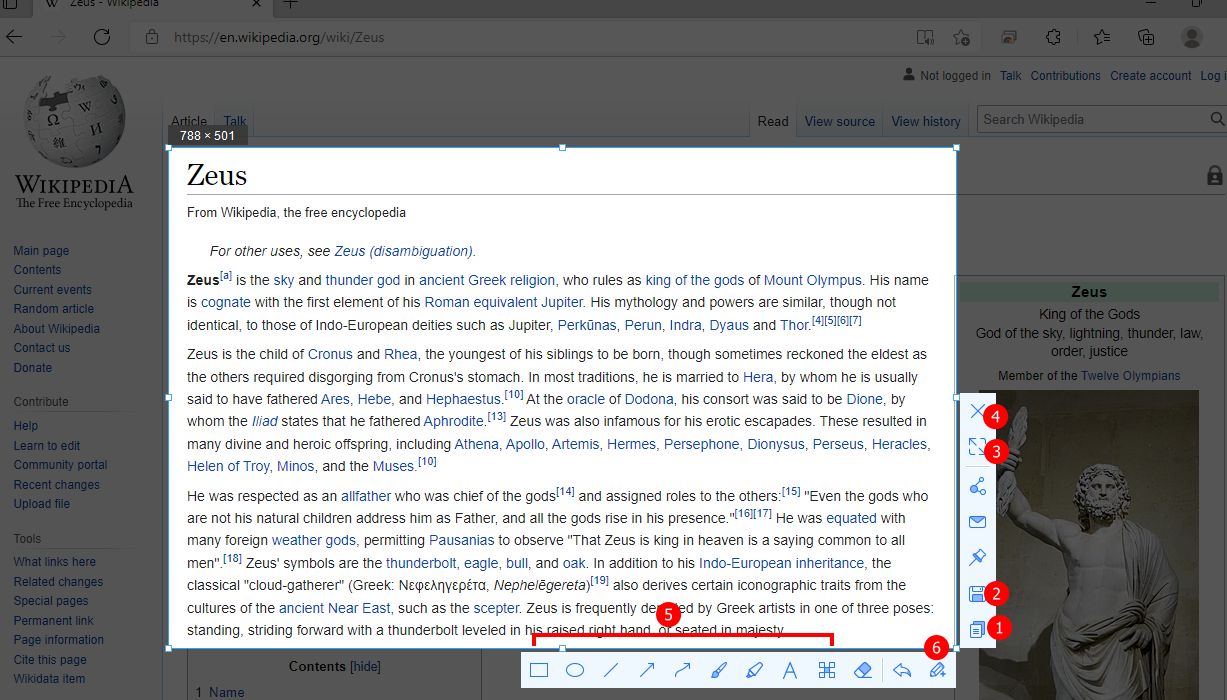Reload the page with the refresh icon
Image resolution: width=1227 pixels, height=700 pixels.
(102, 37)
